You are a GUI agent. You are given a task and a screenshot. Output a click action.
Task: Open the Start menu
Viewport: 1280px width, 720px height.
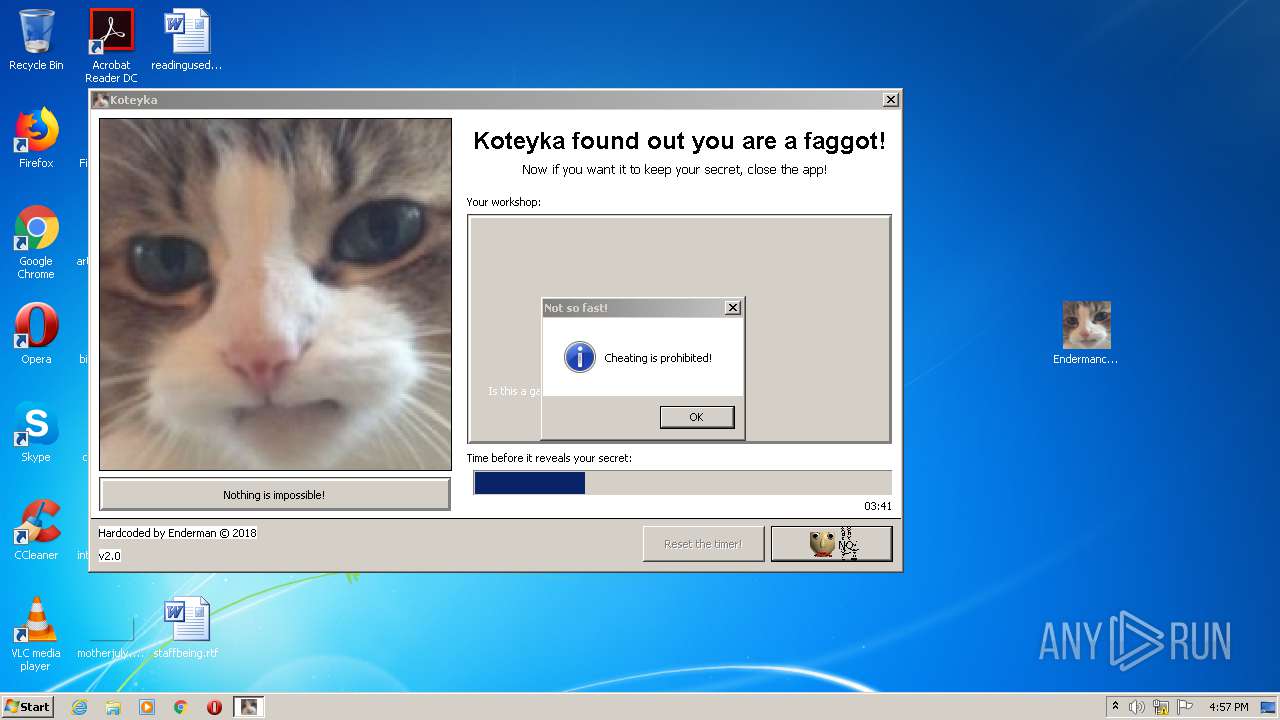[27, 706]
